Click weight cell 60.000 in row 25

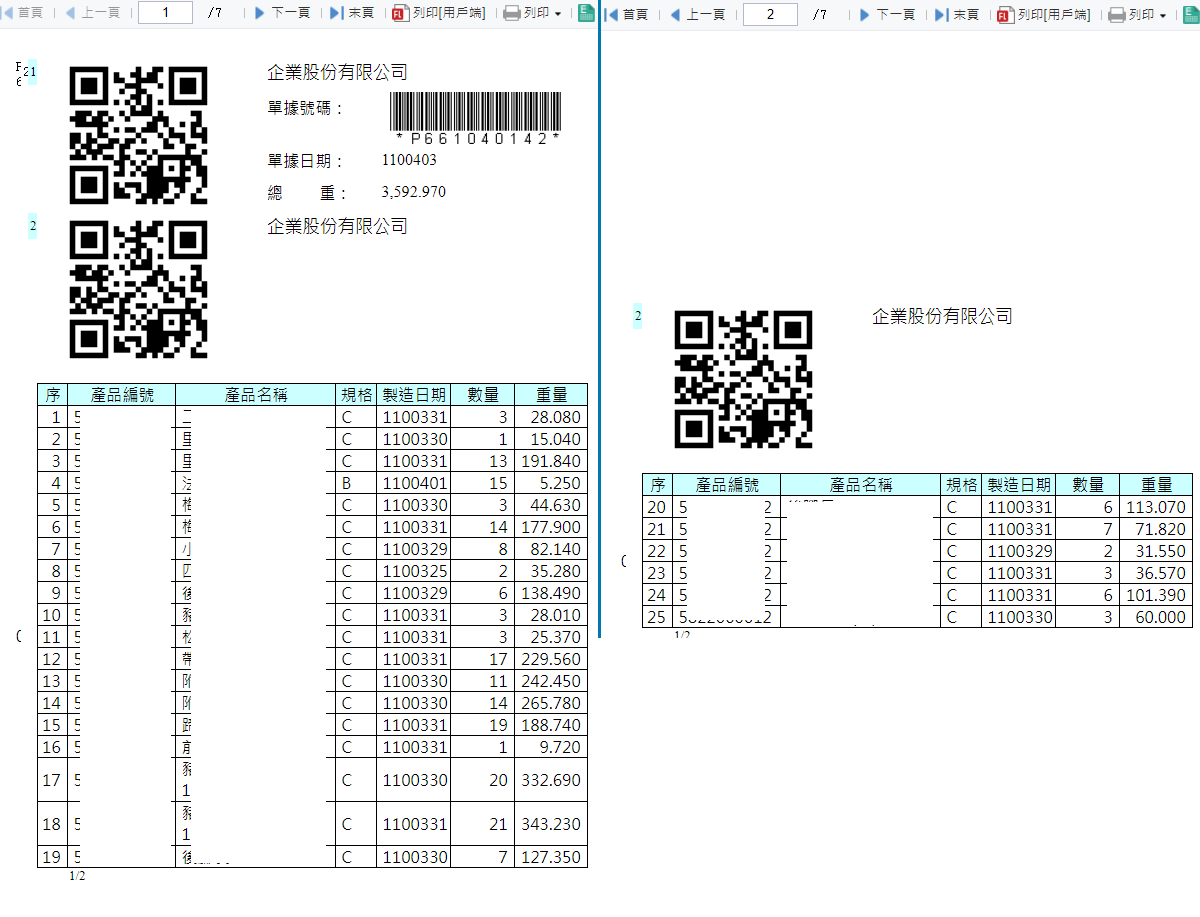pyautogui.click(x=1156, y=617)
